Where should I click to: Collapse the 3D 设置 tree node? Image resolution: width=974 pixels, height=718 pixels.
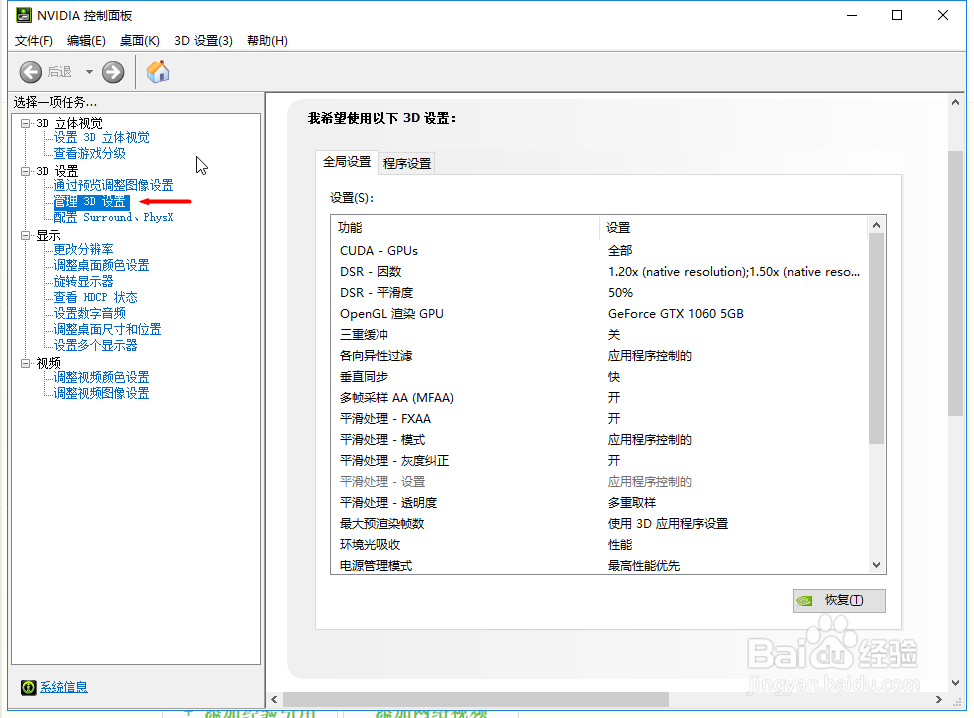pos(25,171)
